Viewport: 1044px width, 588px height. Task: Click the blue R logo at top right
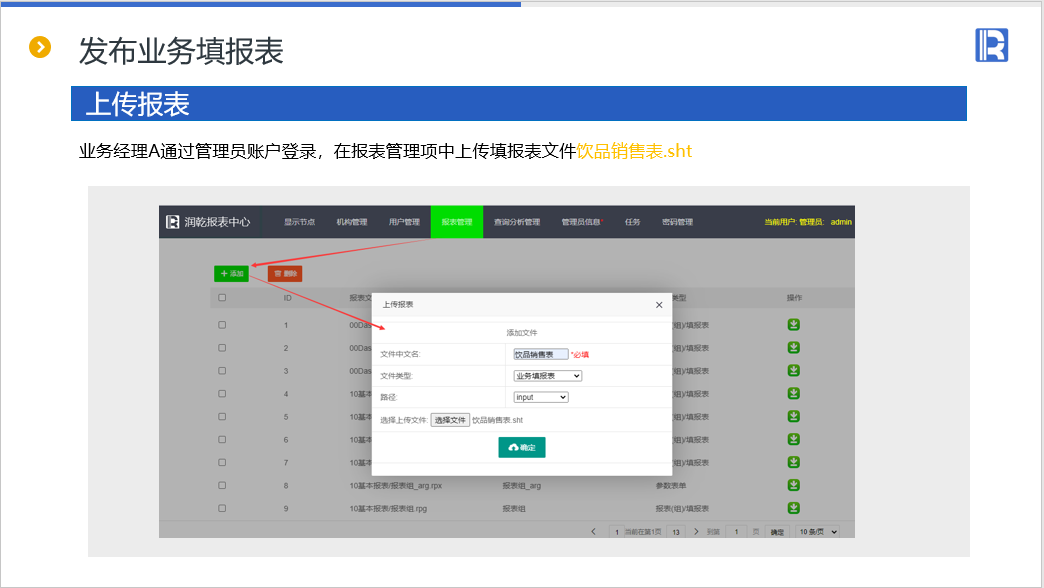point(991,45)
